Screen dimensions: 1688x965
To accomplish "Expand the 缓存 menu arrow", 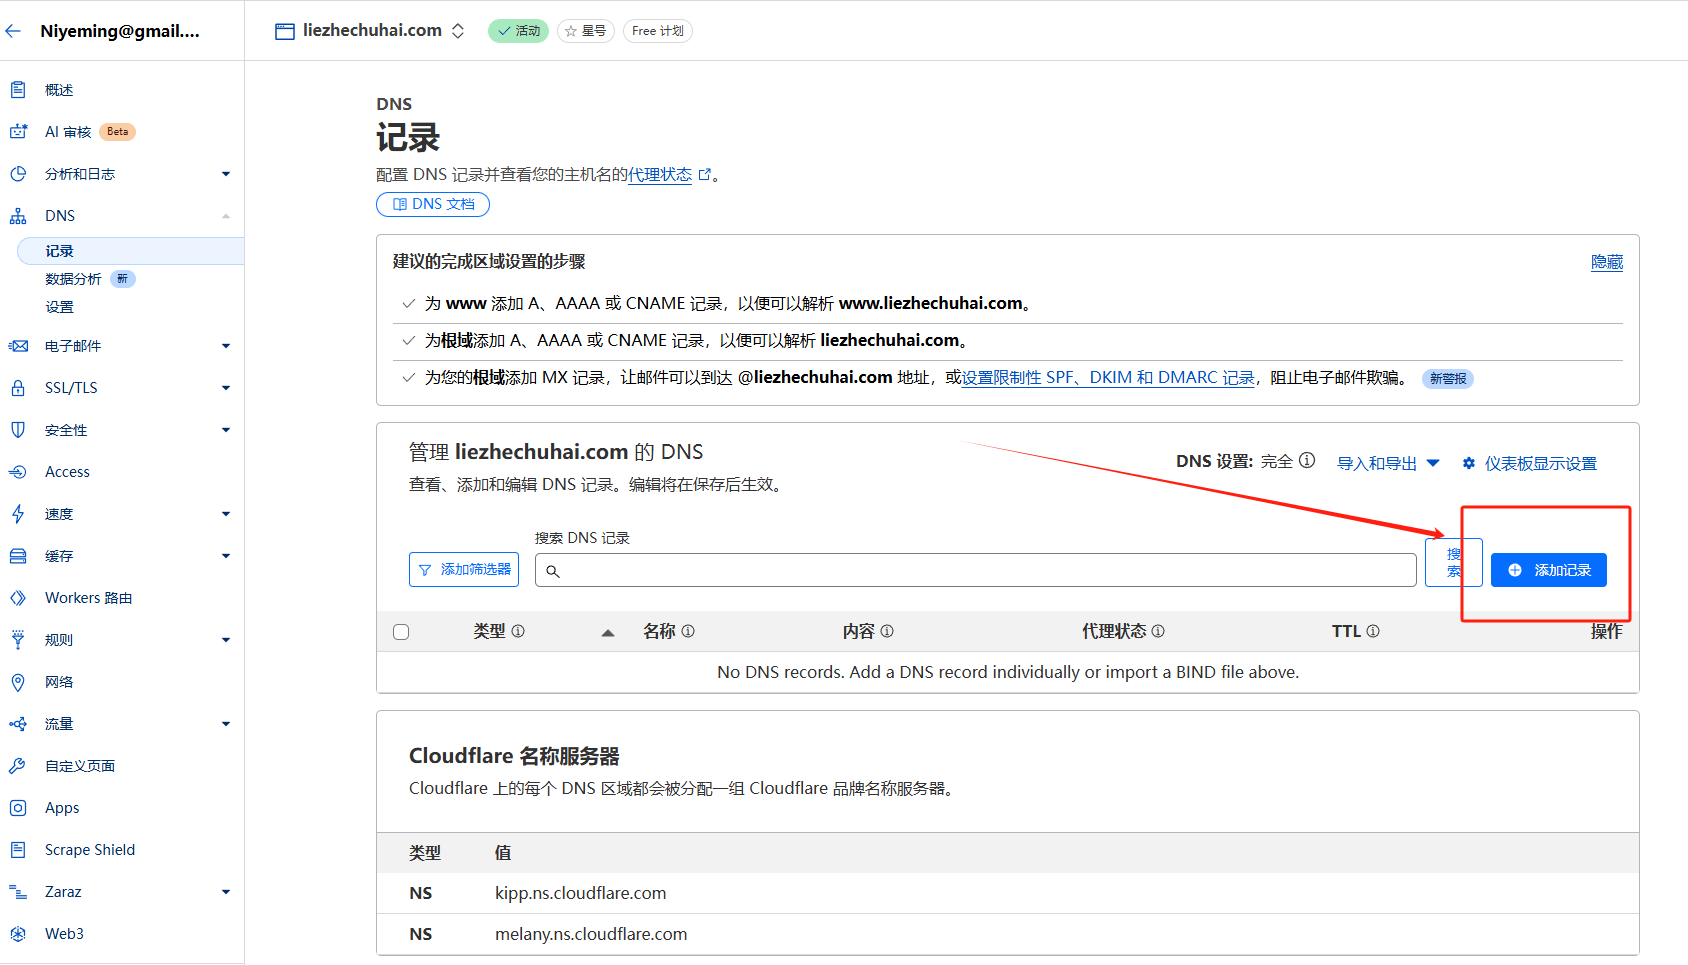I will (226, 556).
